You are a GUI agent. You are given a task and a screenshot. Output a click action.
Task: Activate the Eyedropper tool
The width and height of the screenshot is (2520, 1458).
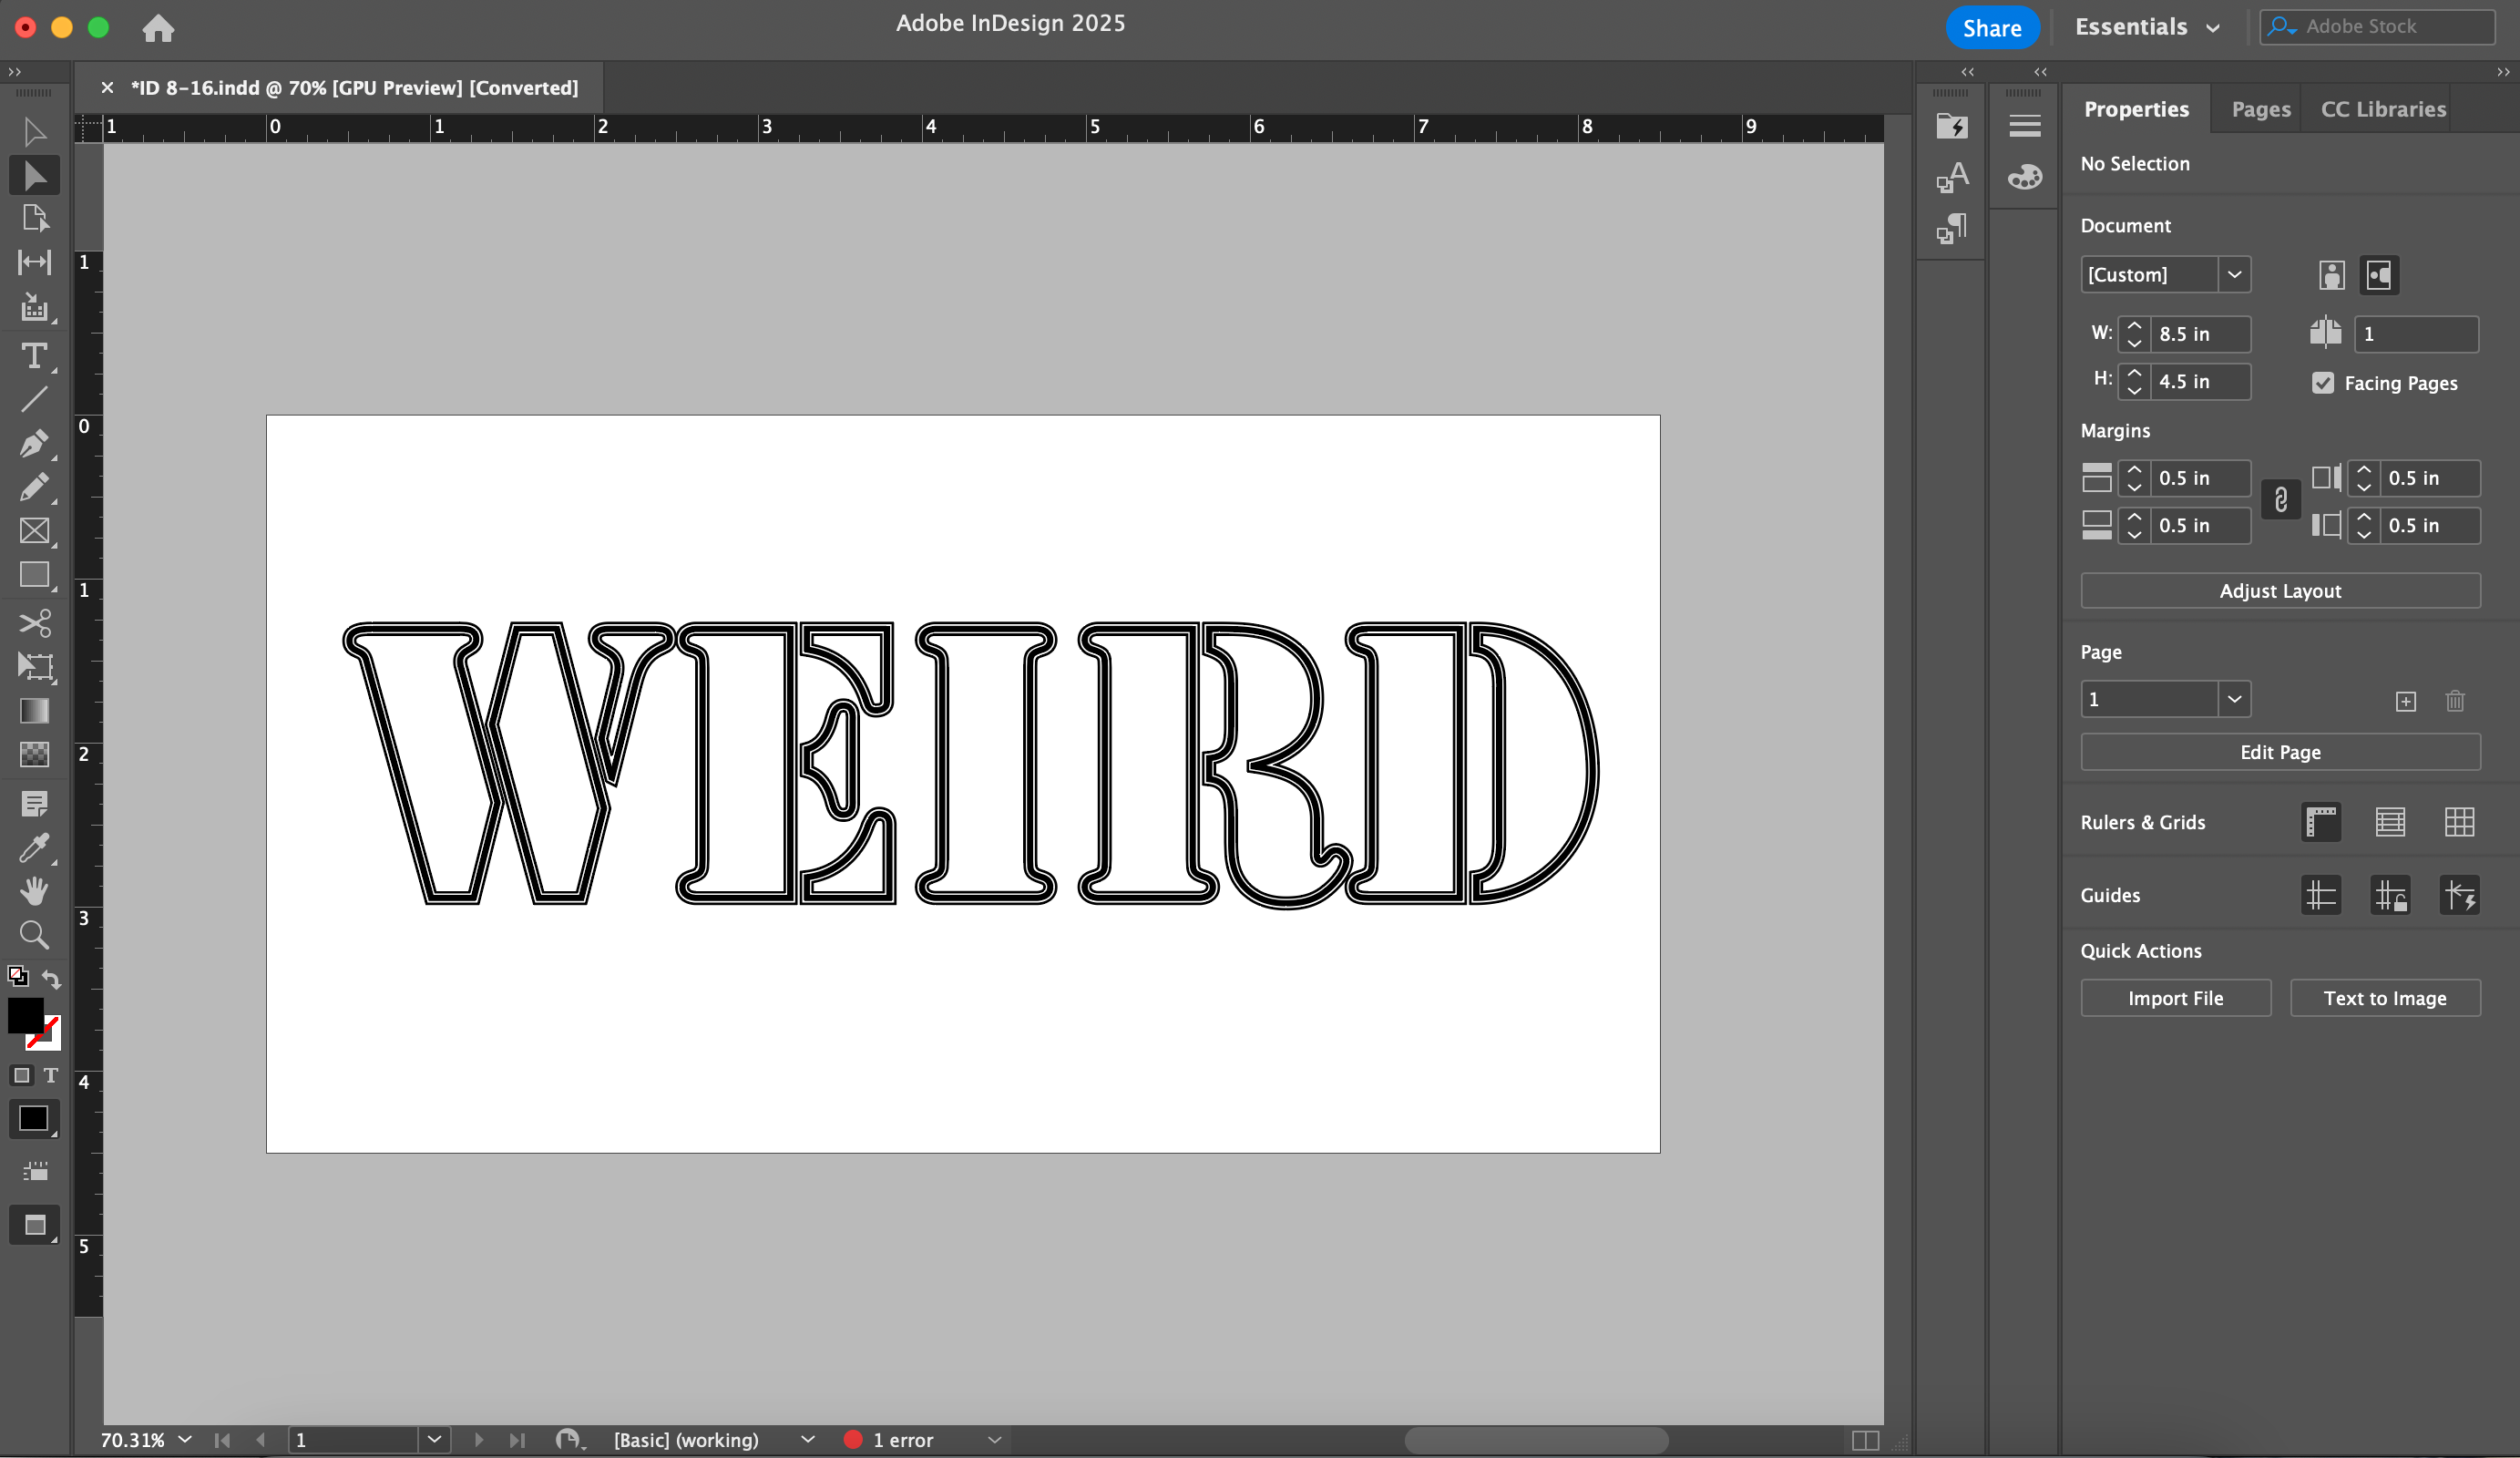pyautogui.click(x=34, y=848)
